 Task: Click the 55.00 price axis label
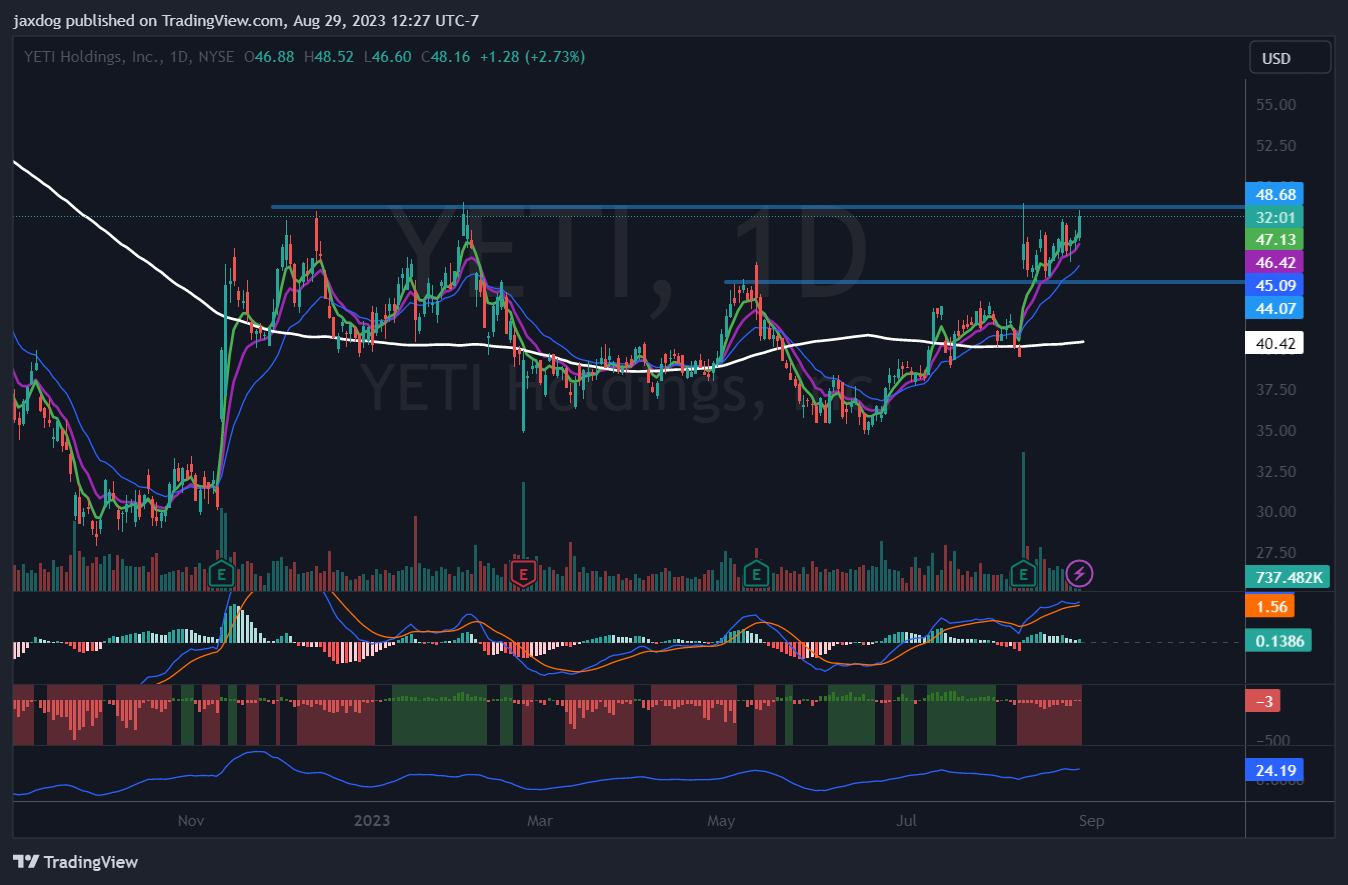point(1275,104)
